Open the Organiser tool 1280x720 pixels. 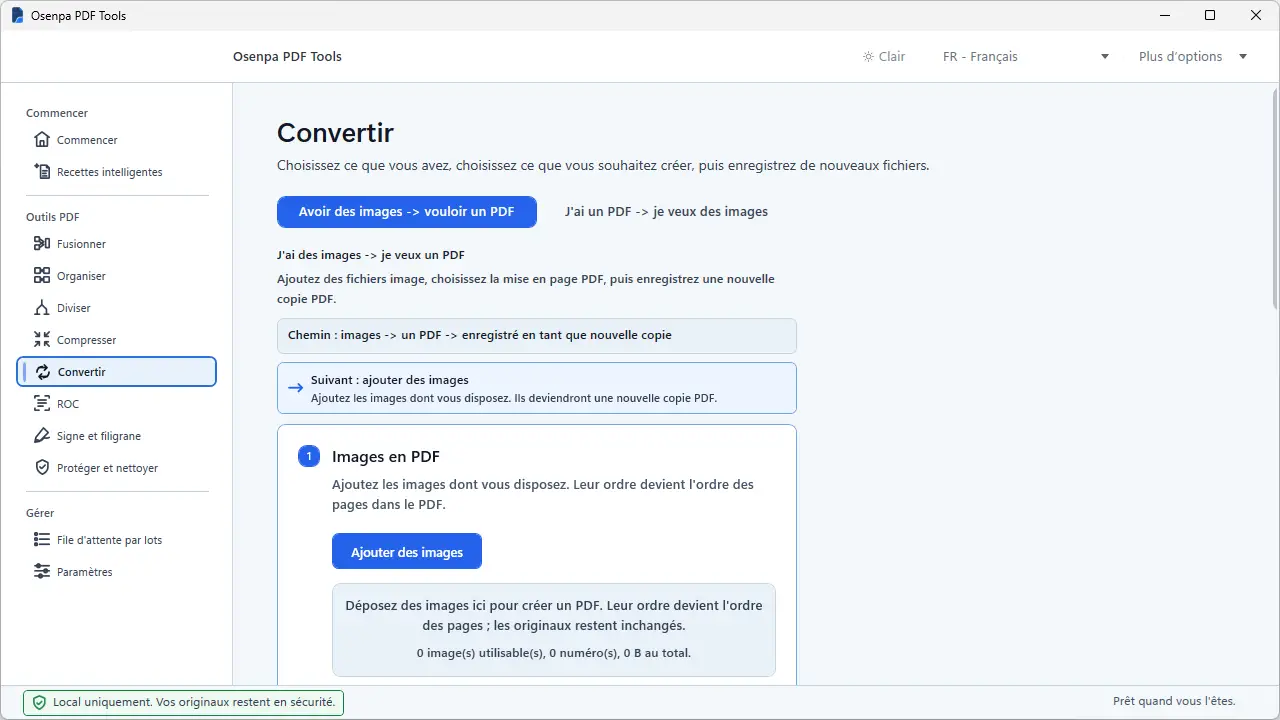pyautogui.click(x=117, y=276)
